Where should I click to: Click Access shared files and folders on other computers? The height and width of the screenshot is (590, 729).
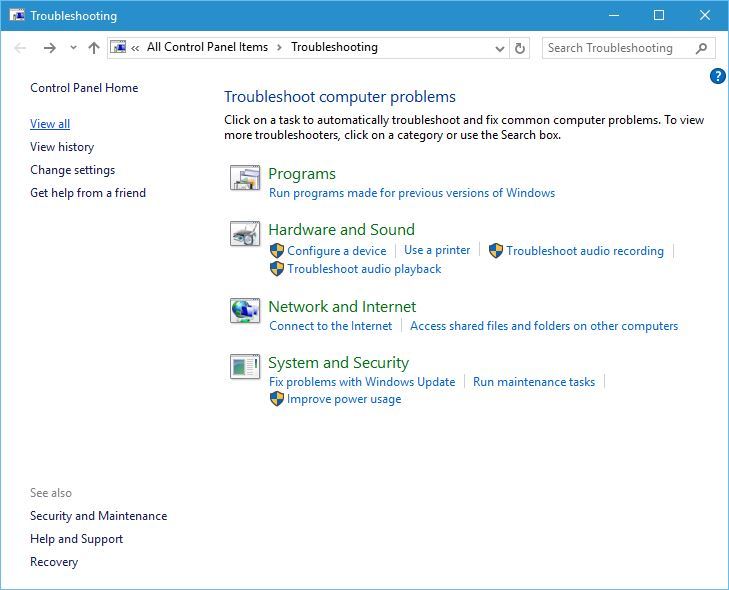point(544,326)
